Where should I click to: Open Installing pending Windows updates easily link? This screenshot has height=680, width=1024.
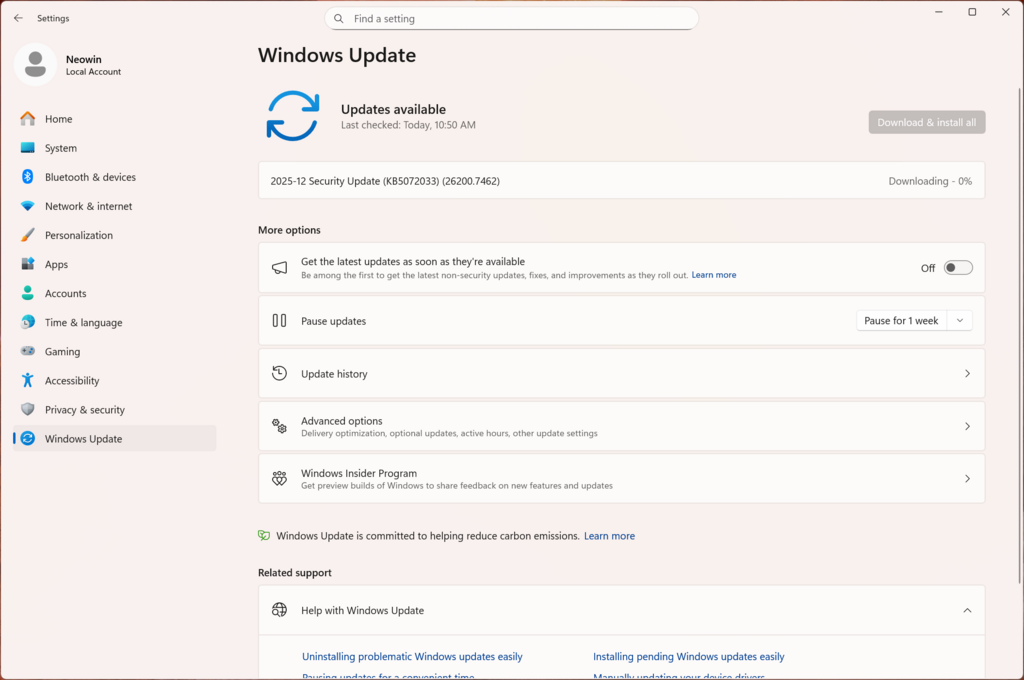coord(688,656)
